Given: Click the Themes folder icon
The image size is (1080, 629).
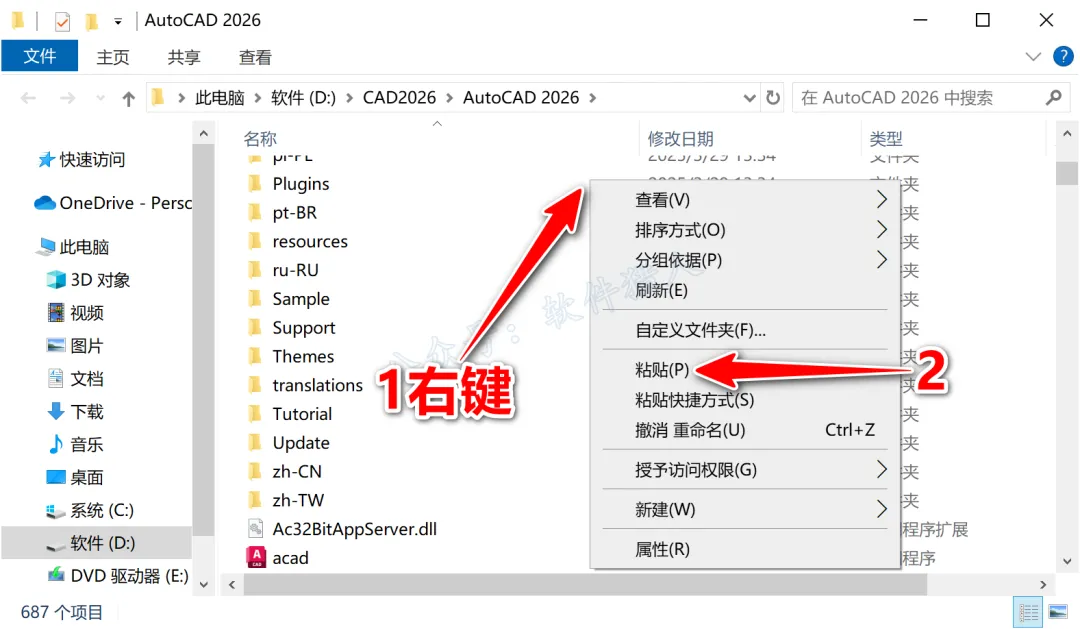Looking at the screenshot, I should [x=255, y=355].
